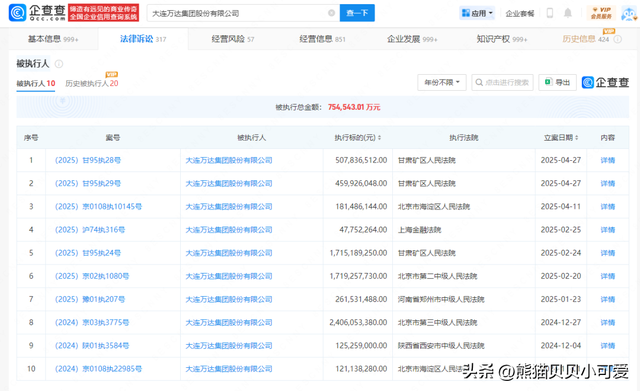
Task: Open 详情 for row 7
Action: pyautogui.click(x=607, y=299)
